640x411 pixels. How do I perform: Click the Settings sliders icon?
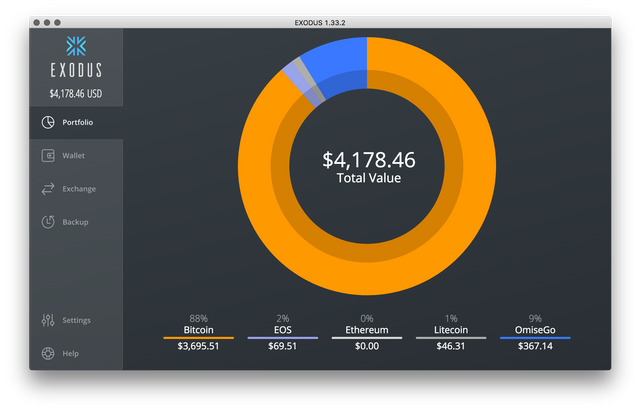48,320
